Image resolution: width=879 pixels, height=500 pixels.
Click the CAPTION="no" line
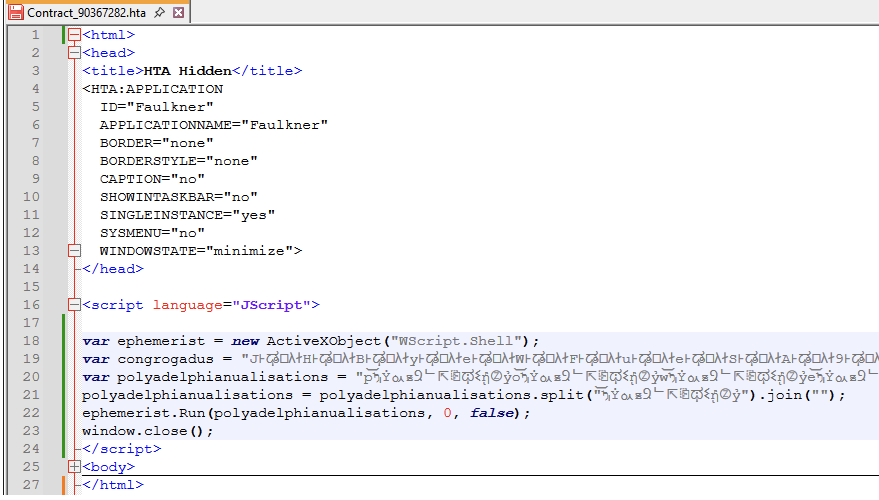pyautogui.click(x=152, y=179)
